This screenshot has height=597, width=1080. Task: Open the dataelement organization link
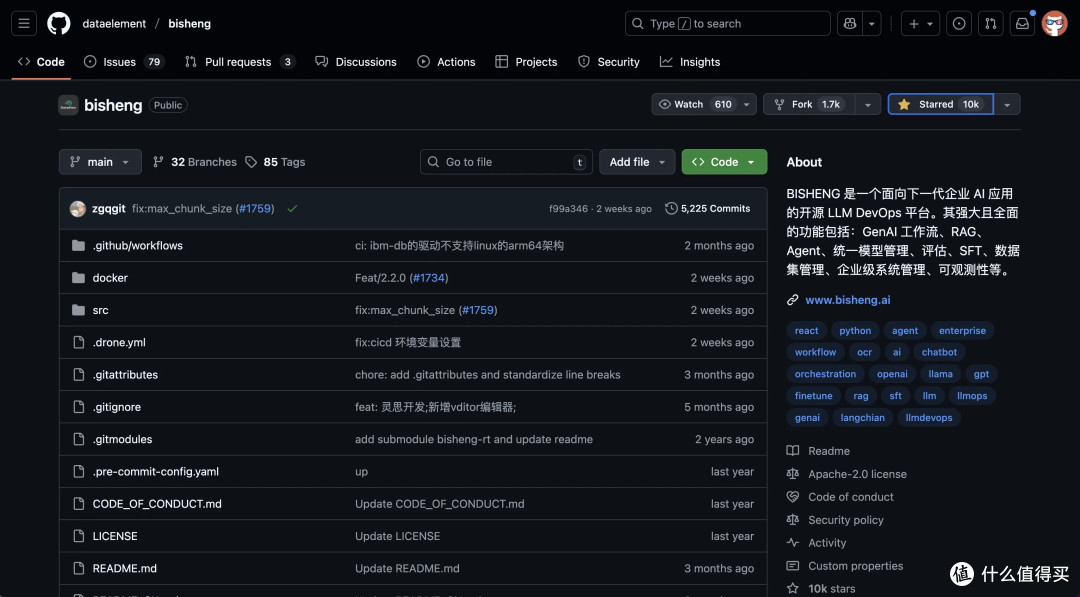click(114, 23)
